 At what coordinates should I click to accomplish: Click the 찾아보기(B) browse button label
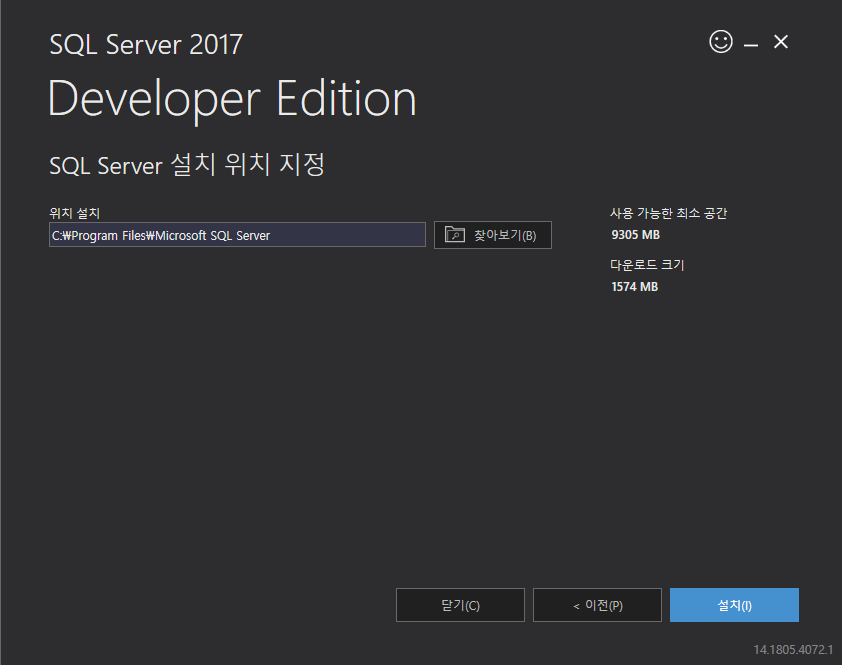coord(505,235)
